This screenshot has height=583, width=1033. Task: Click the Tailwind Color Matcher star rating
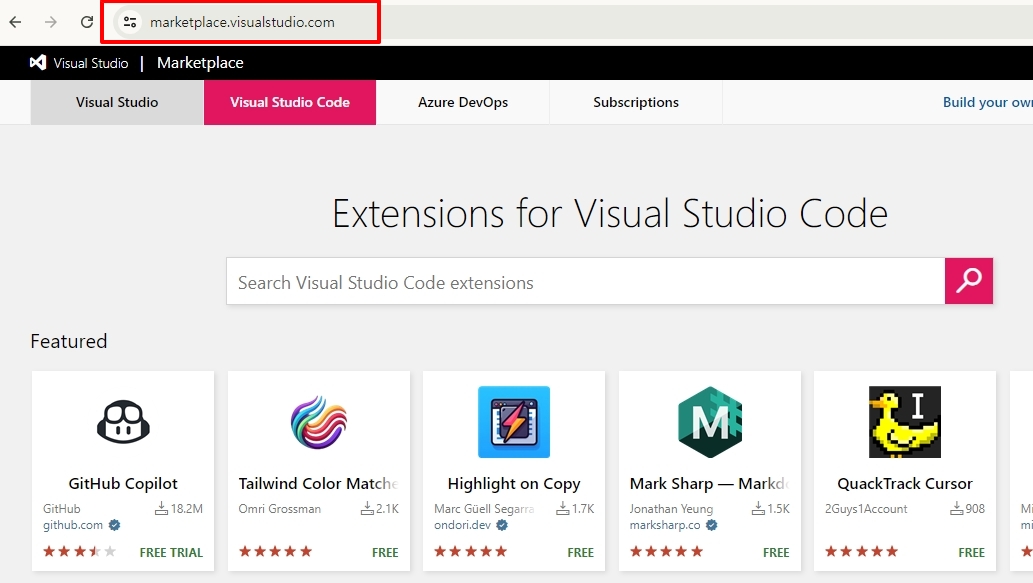[x=275, y=551]
